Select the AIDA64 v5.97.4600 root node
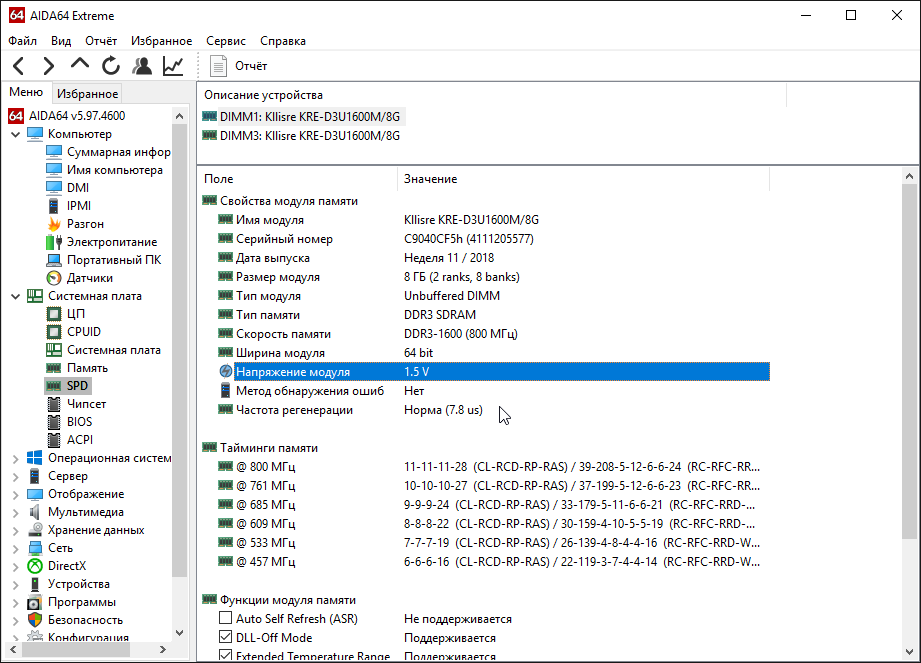Screen dimensions: 921x663 [x=77, y=116]
